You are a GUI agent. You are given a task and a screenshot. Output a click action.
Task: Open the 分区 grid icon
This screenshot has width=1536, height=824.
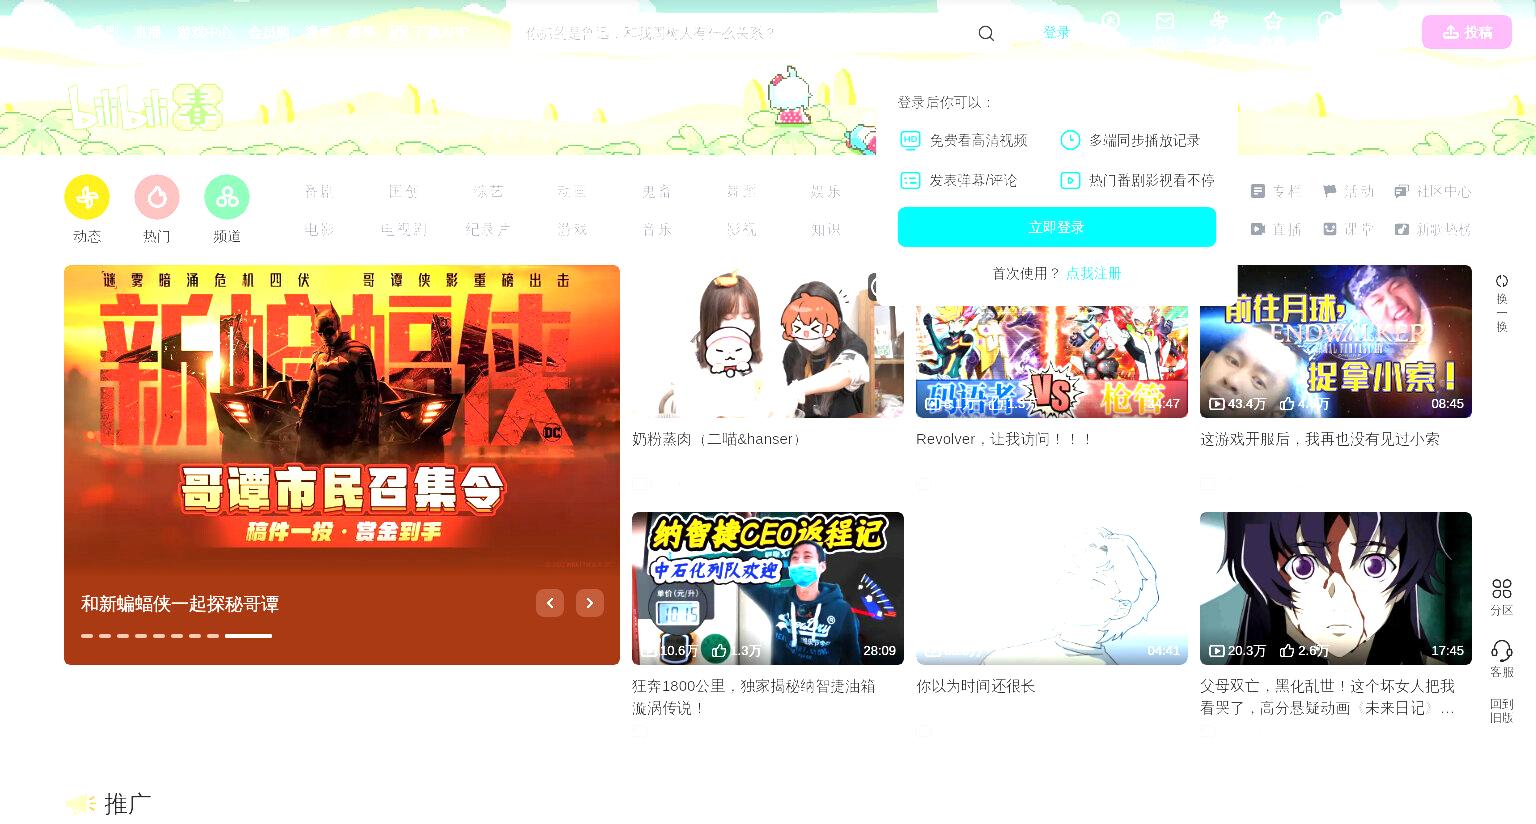(1502, 588)
